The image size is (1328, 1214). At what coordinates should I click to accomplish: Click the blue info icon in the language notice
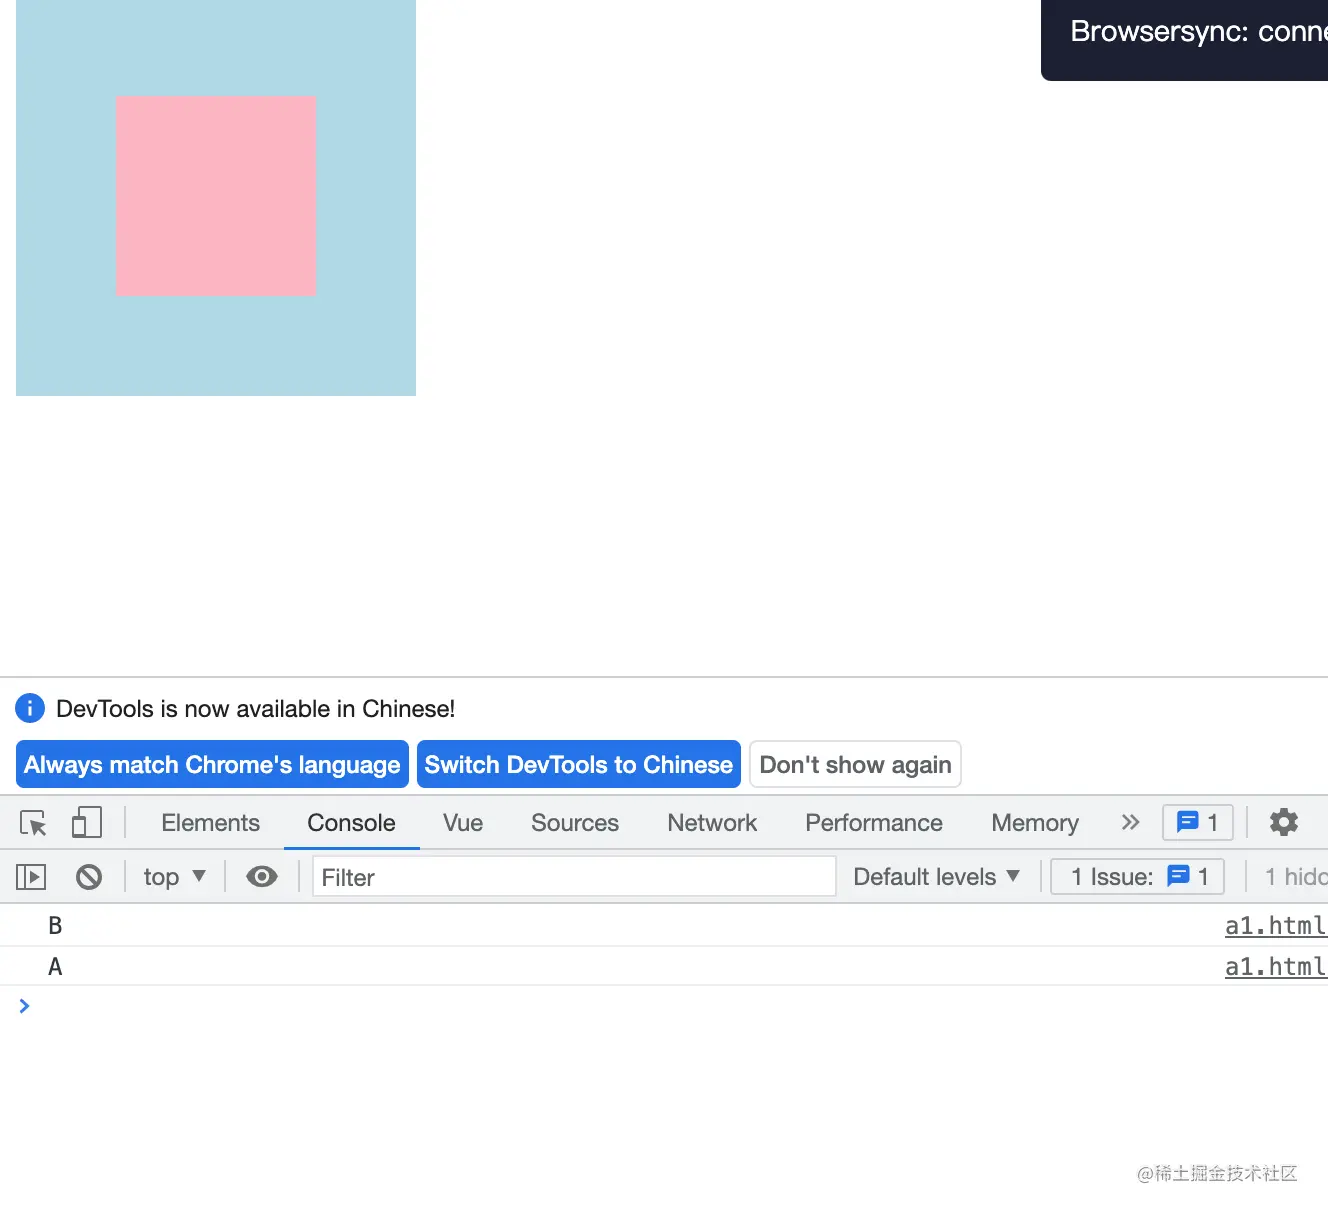click(30, 708)
